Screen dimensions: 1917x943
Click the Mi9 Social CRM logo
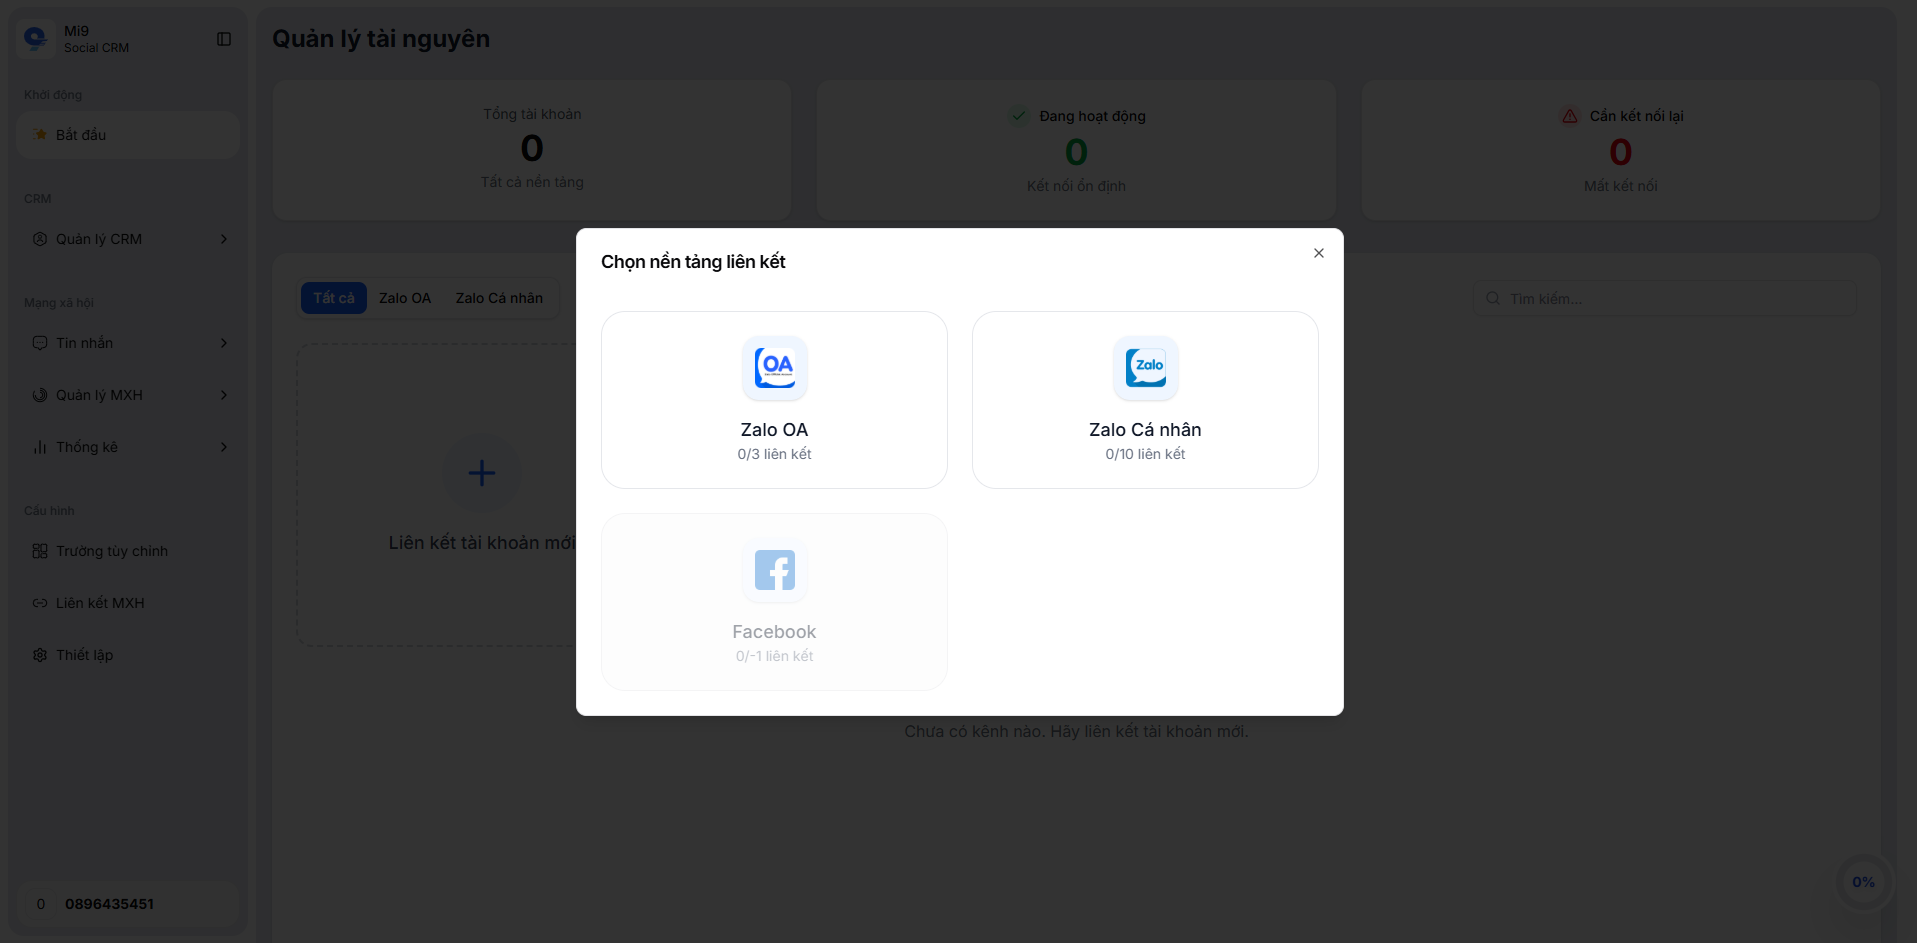[x=36, y=39]
